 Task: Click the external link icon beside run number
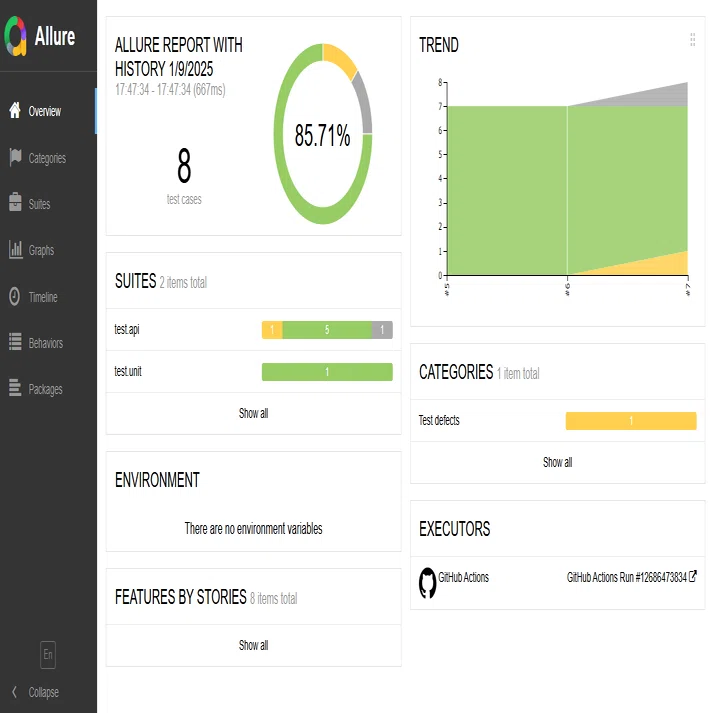tap(693, 577)
